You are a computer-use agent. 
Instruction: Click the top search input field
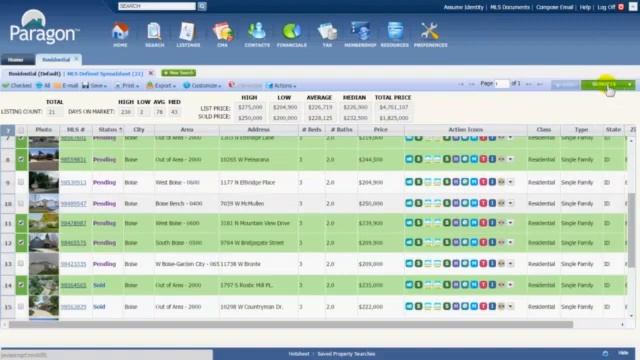point(157,6)
